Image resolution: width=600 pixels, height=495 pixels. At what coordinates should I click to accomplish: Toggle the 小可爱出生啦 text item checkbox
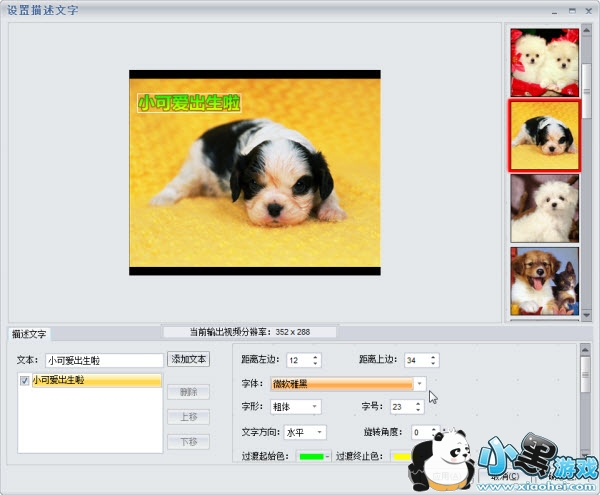[25, 381]
